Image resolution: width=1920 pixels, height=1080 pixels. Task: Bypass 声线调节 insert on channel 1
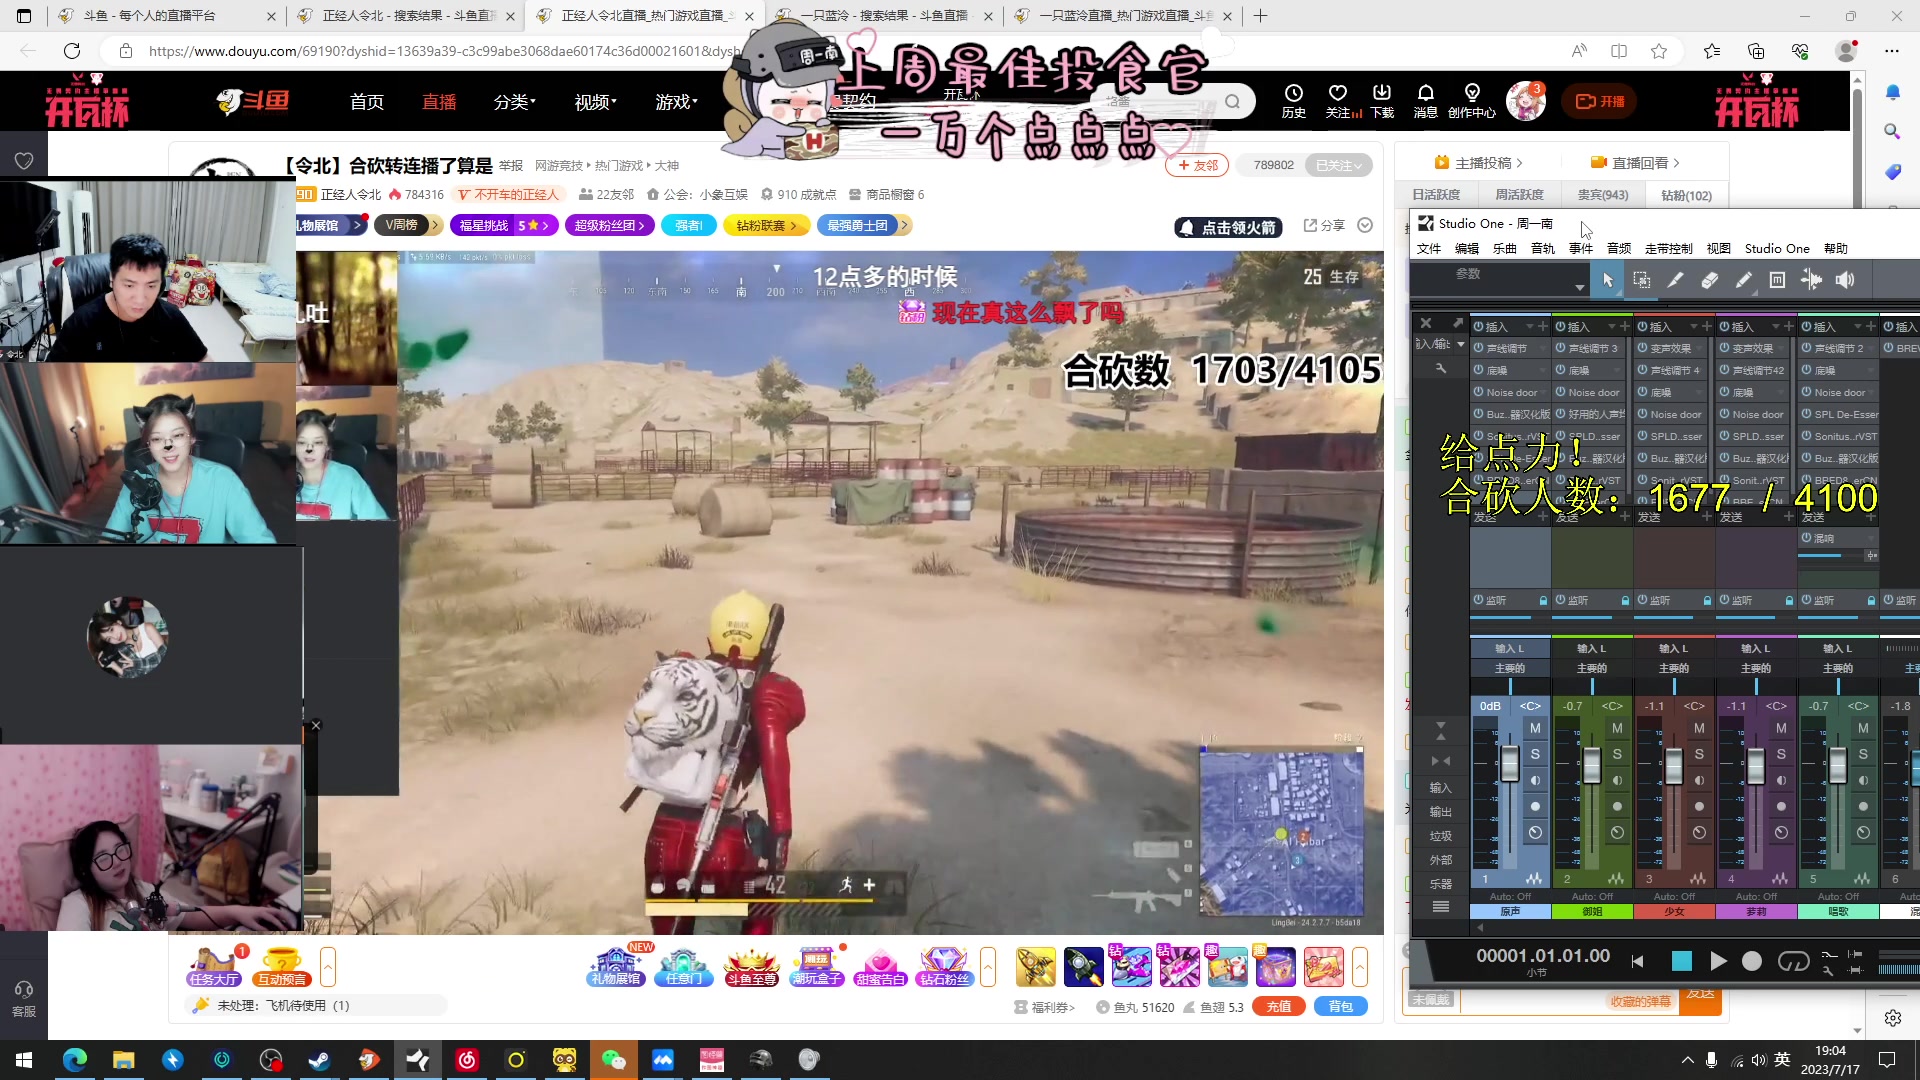tap(1478, 348)
